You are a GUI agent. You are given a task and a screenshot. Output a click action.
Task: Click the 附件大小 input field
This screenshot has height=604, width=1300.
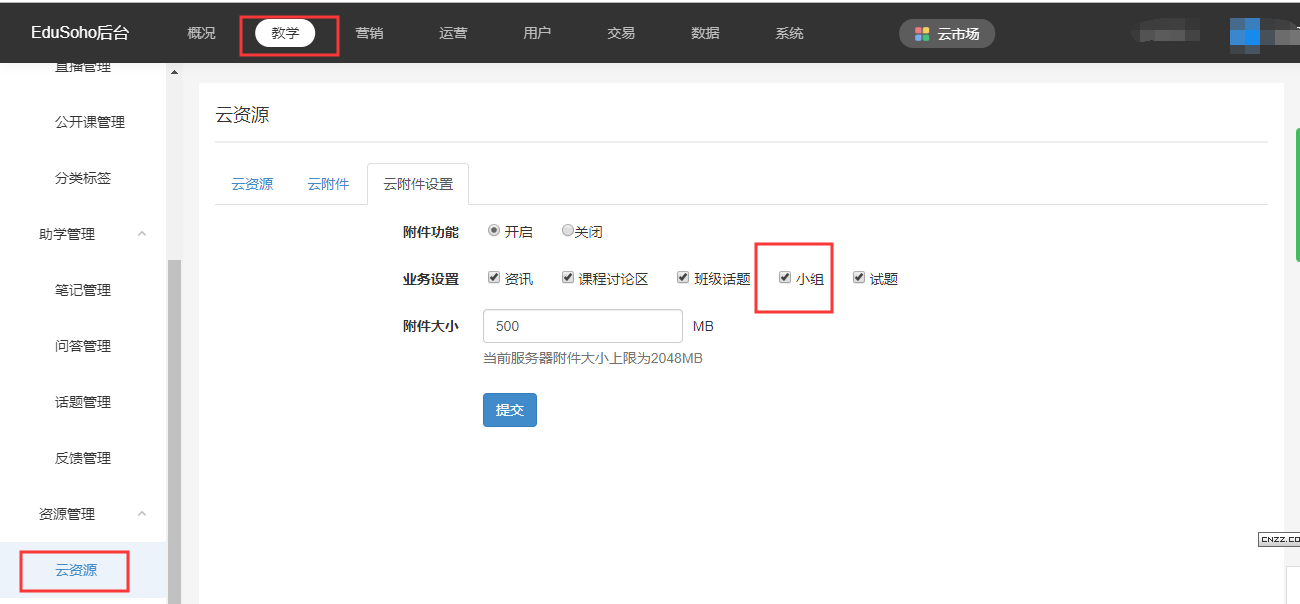click(x=582, y=326)
